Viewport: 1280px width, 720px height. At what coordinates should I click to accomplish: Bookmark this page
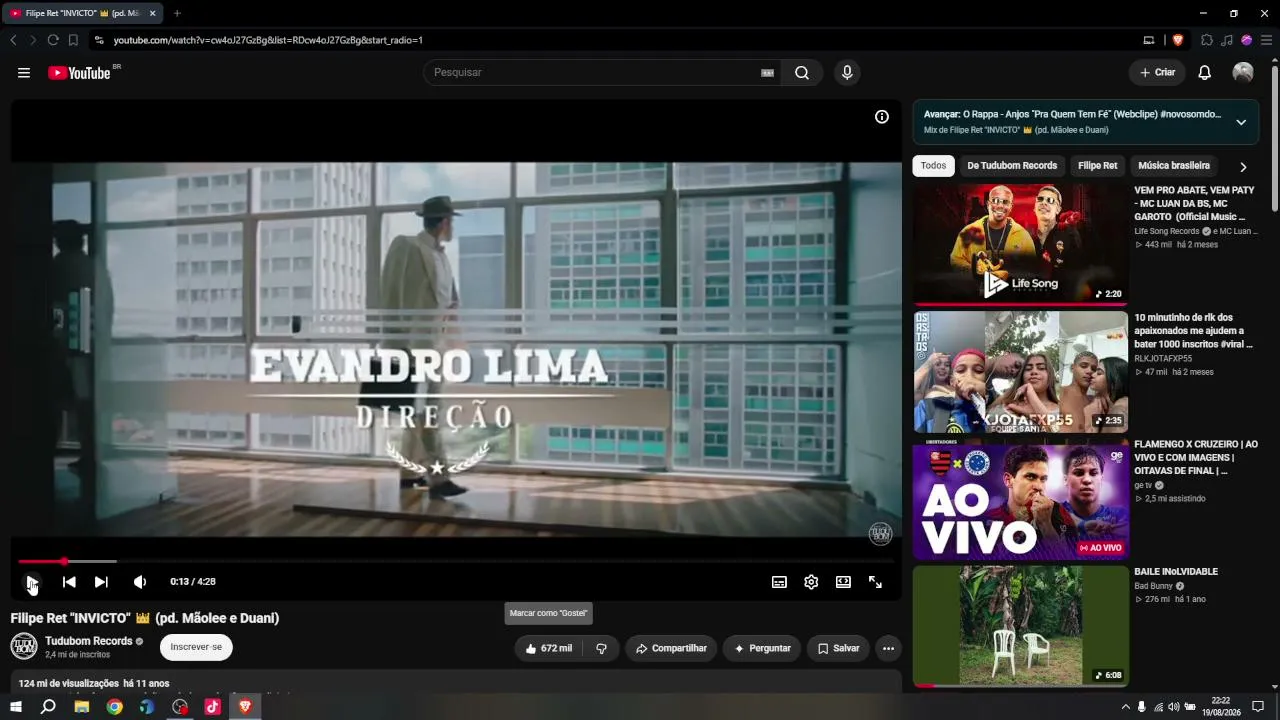coord(73,40)
